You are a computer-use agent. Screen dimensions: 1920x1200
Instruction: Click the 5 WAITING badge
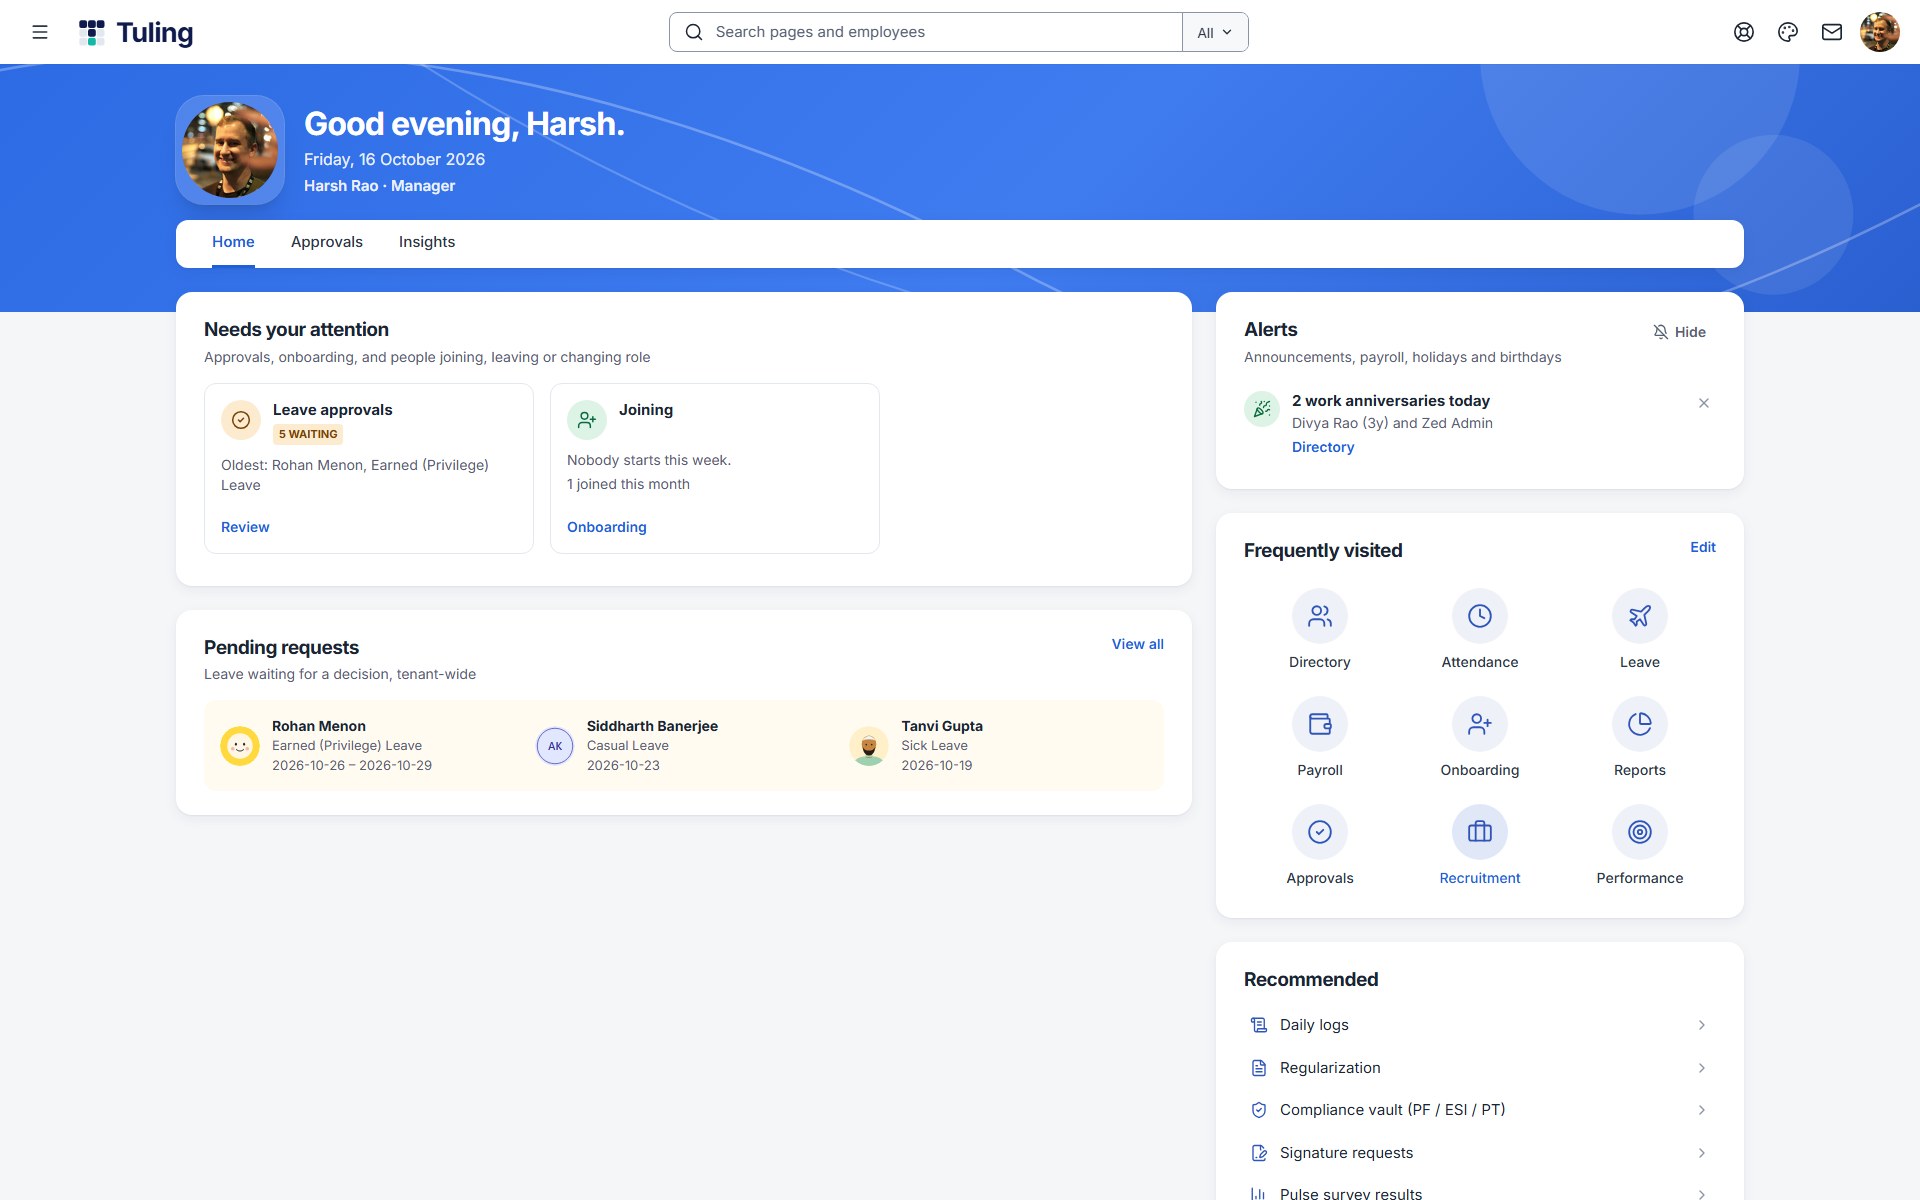pos(308,434)
